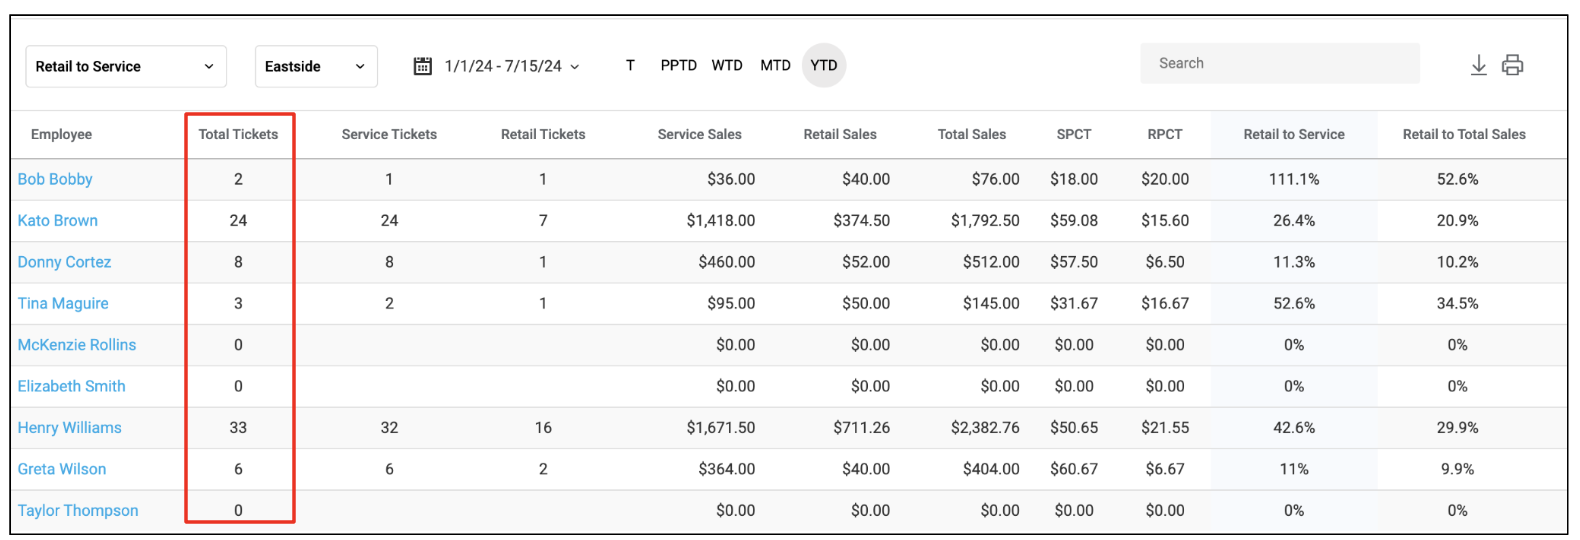Sort by Retail to Service column header
Image resolution: width=1580 pixels, height=540 pixels.
1294,134
